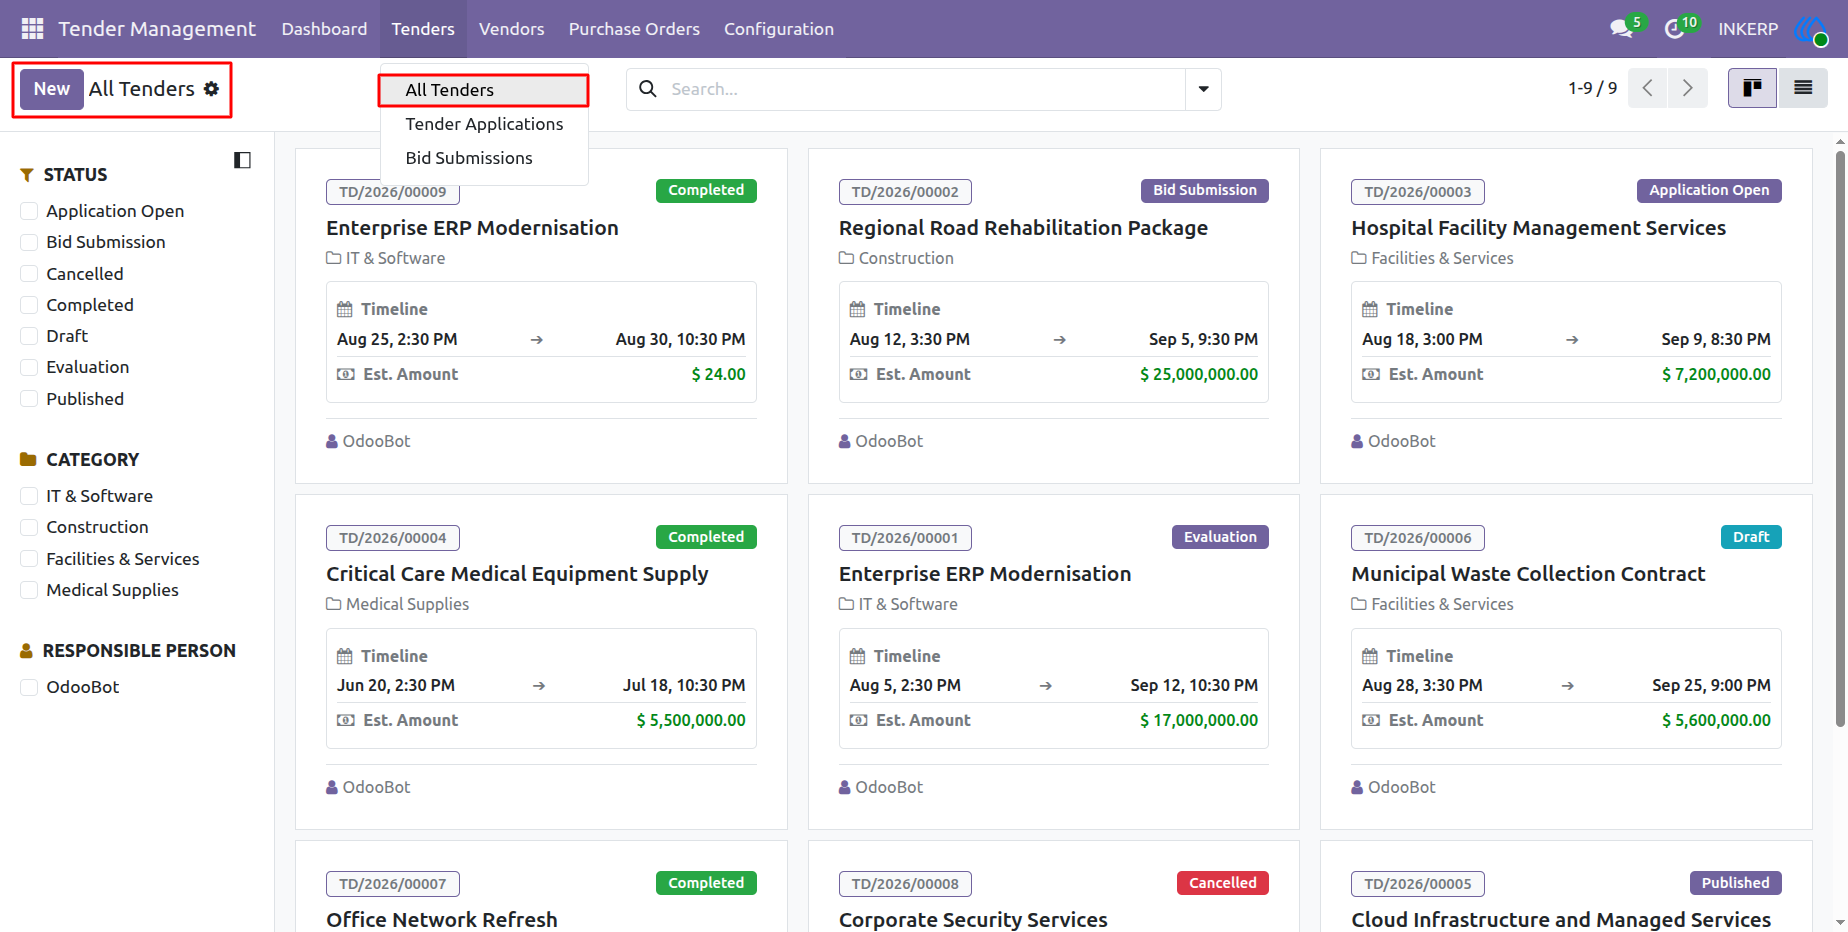The height and width of the screenshot is (932, 1848).
Task: Click the Search input field
Action: coord(925,89)
